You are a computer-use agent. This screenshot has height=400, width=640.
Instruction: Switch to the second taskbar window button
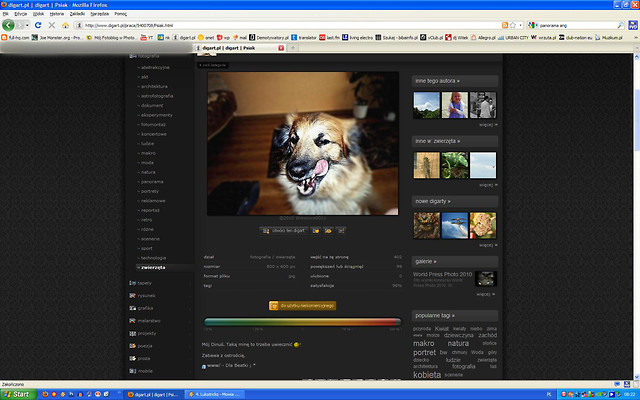coord(214,394)
